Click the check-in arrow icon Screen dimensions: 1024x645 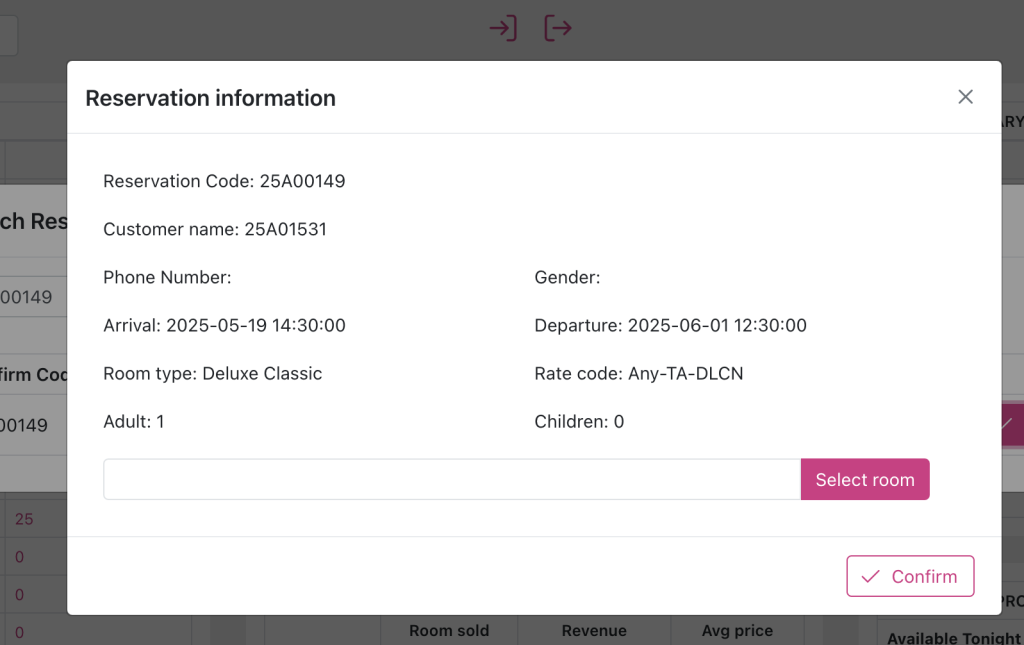pyautogui.click(x=502, y=28)
